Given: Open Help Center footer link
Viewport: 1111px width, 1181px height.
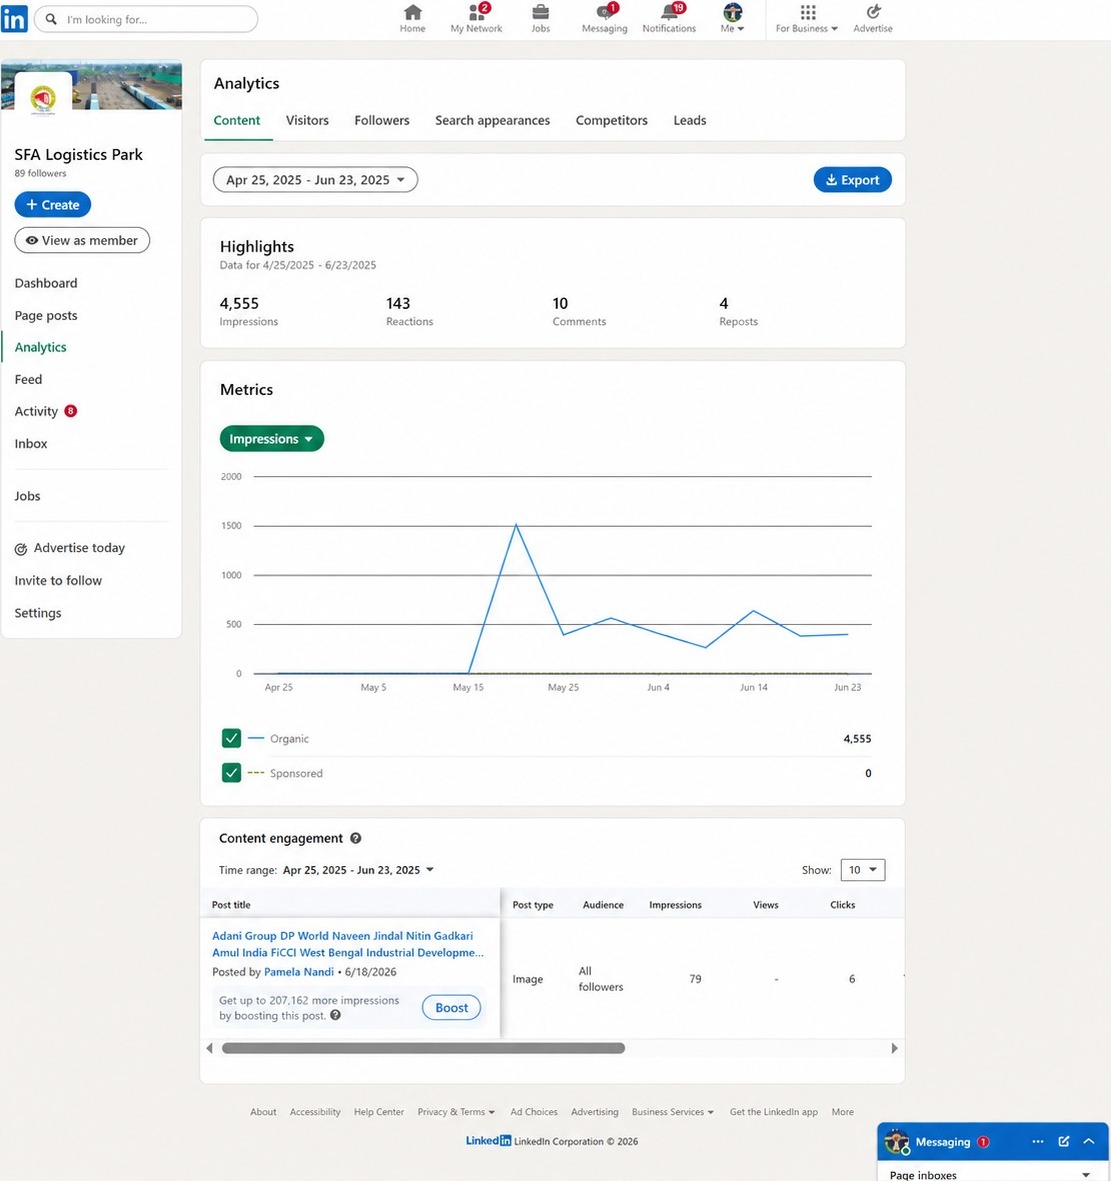Looking at the screenshot, I should click(379, 1112).
